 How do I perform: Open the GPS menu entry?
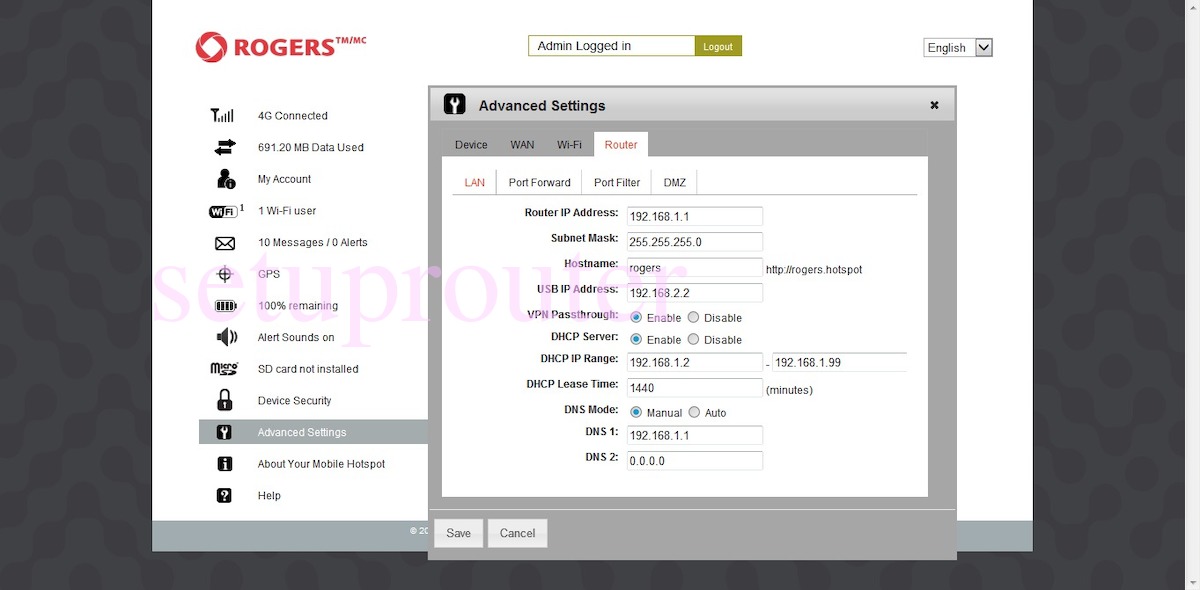point(269,274)
